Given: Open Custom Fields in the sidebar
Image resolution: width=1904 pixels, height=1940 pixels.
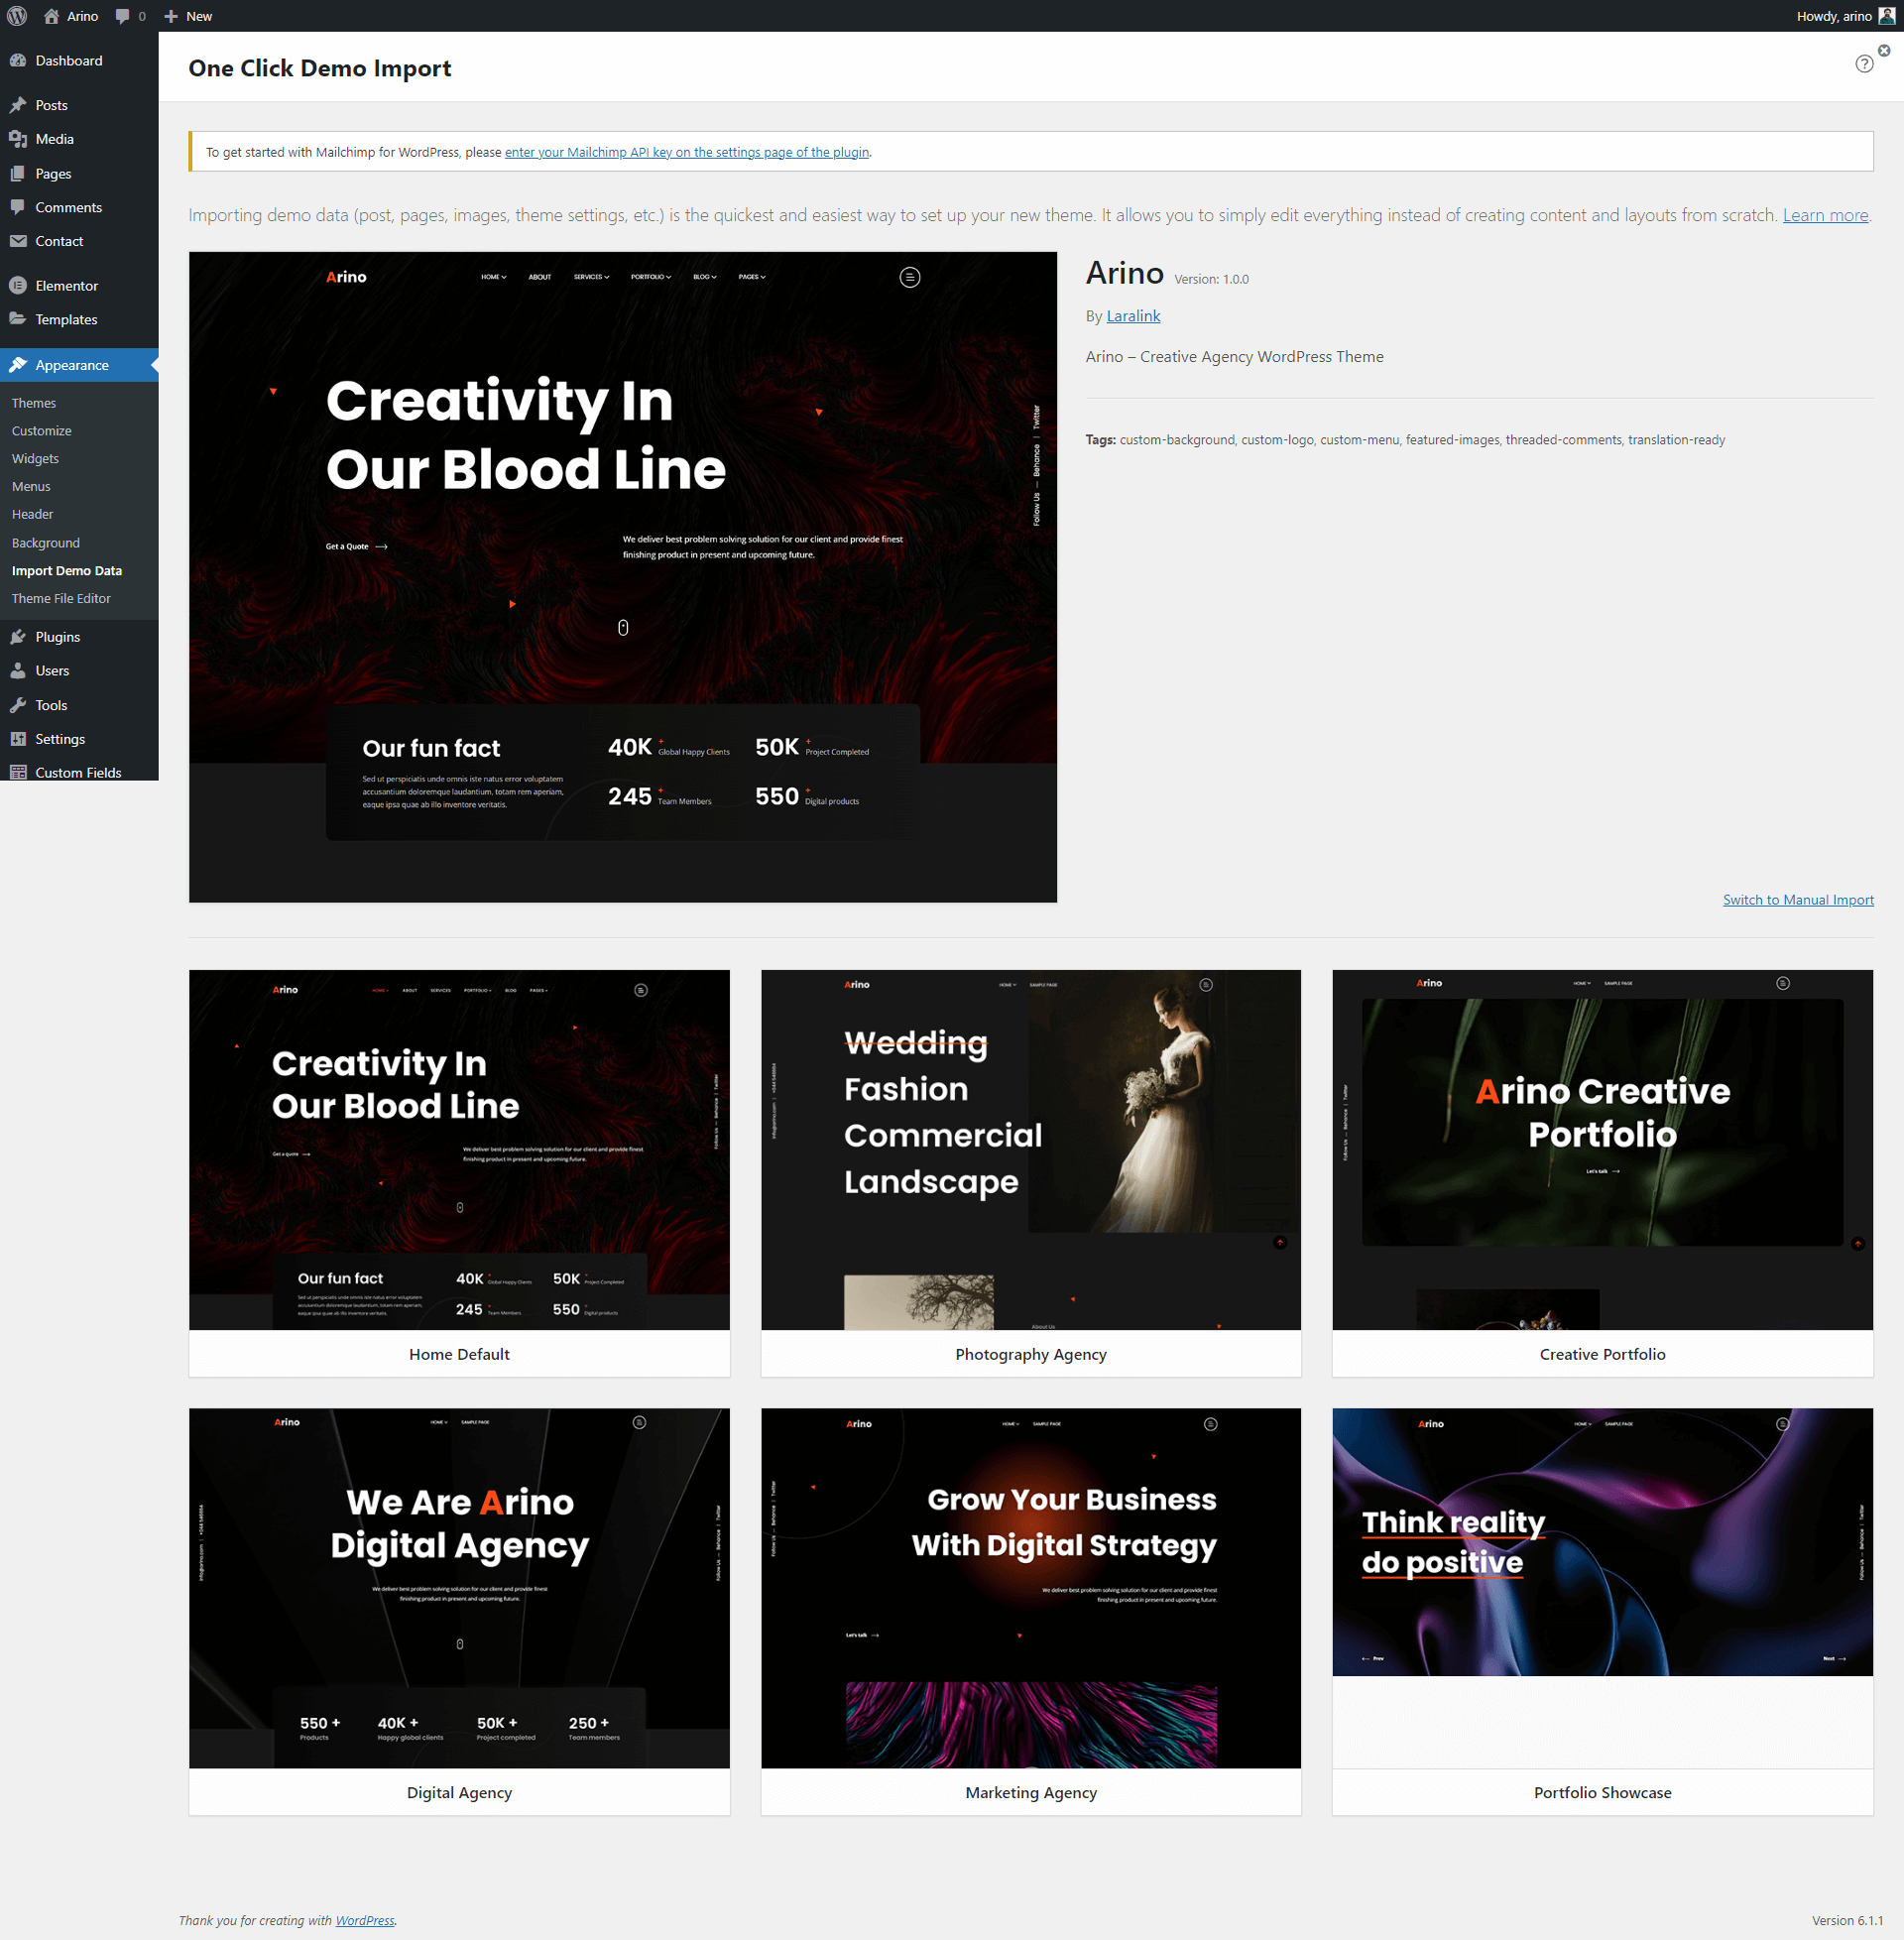Looking at the screenshot, I should pyautogui.click(x=79, y=772).
